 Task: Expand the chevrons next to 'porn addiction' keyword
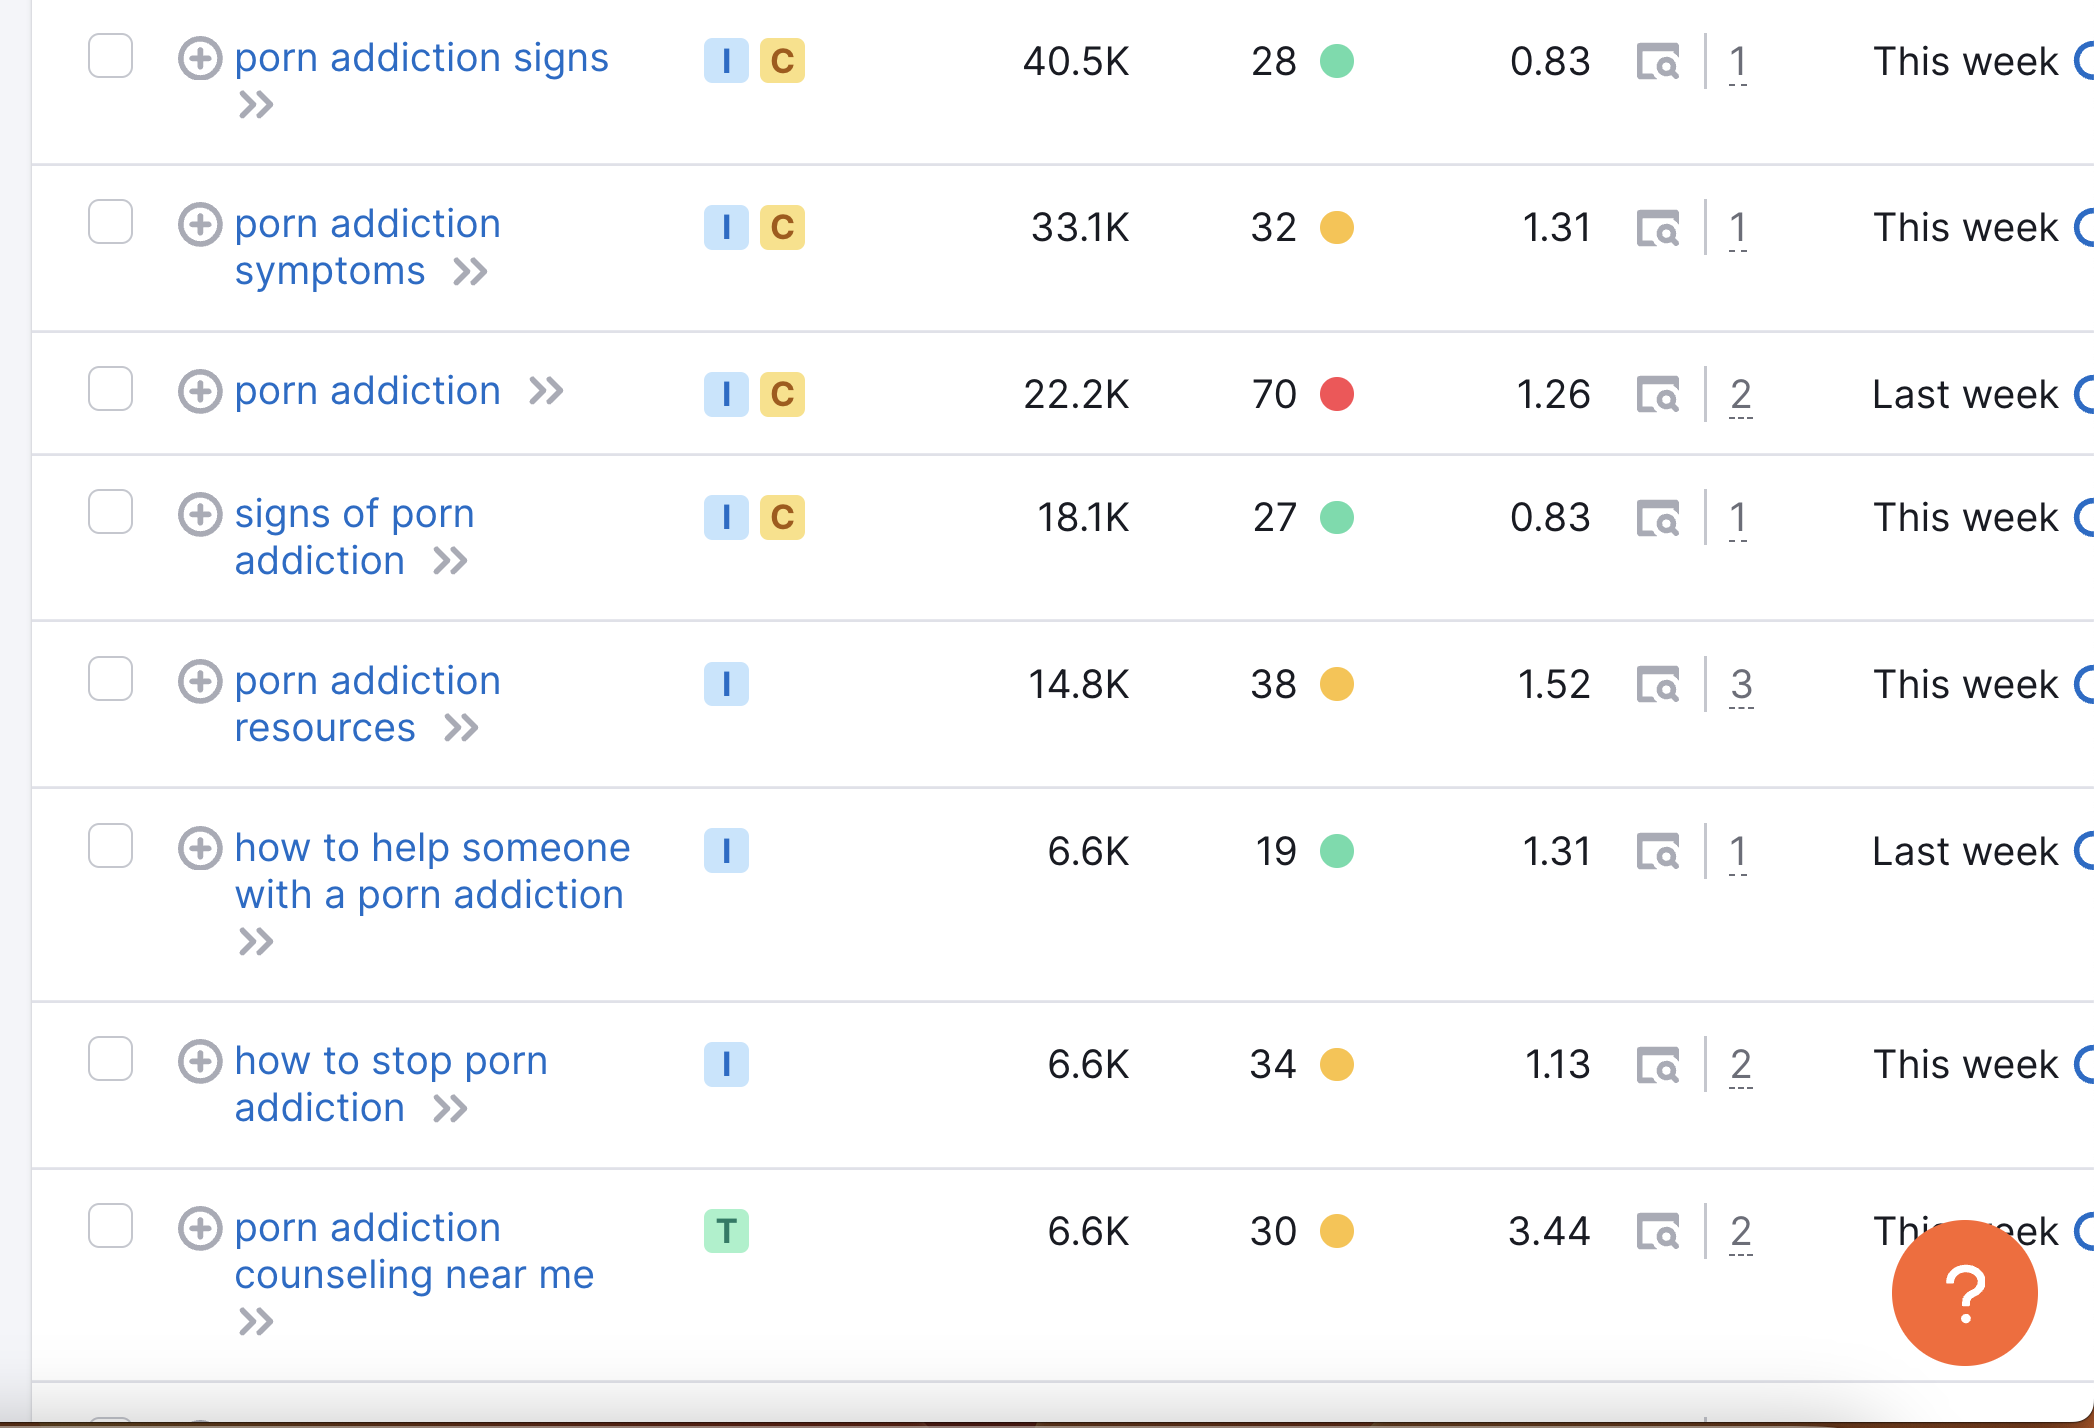[546, 391]
